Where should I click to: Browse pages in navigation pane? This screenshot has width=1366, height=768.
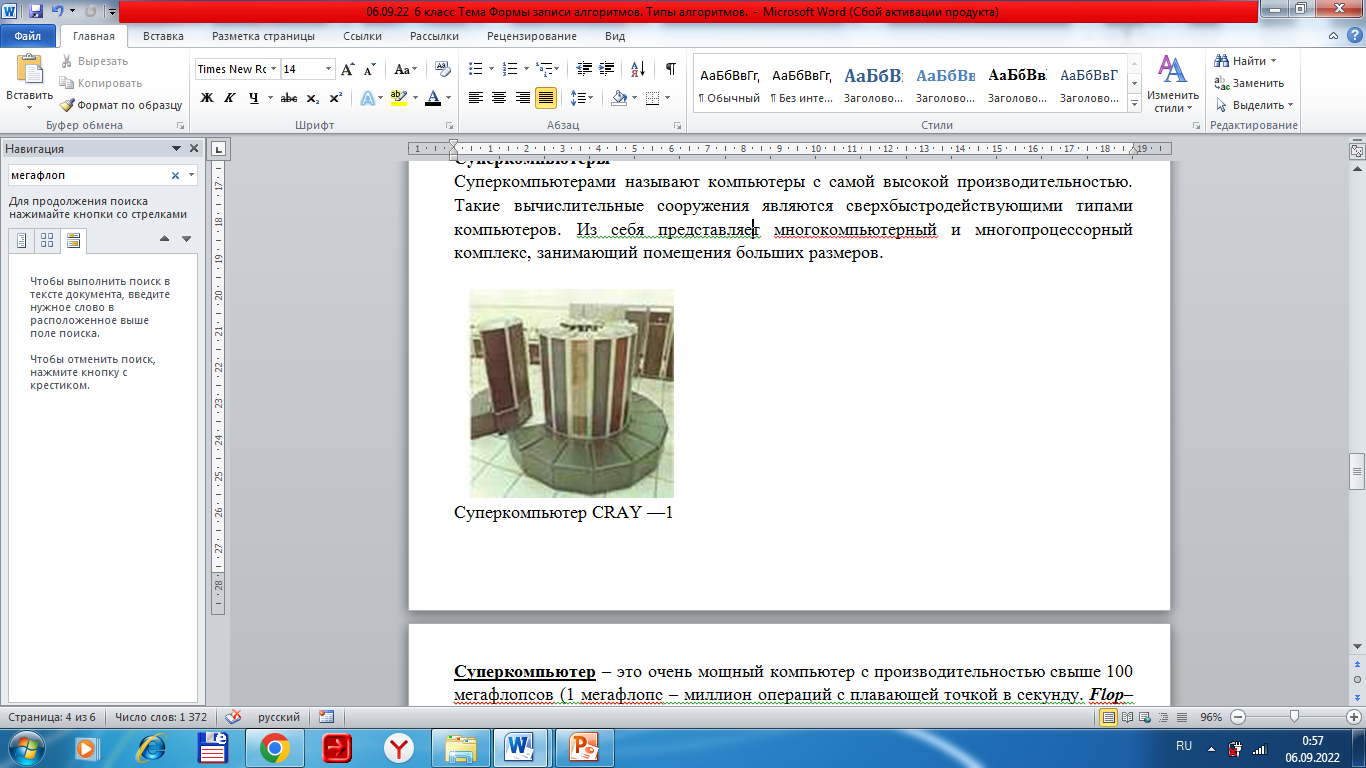click(x=47, y=240)
